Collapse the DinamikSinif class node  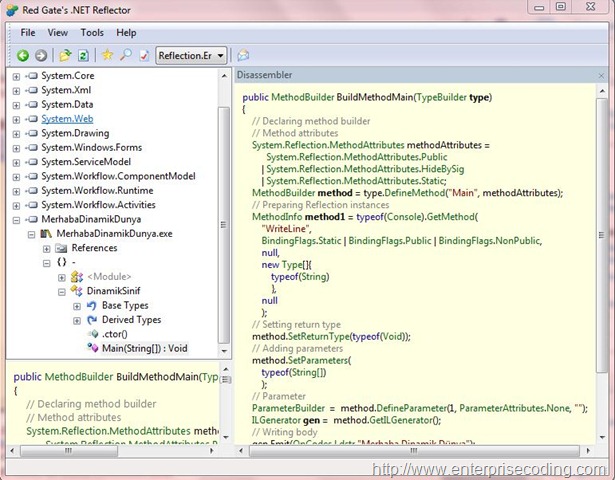(62, 292)
